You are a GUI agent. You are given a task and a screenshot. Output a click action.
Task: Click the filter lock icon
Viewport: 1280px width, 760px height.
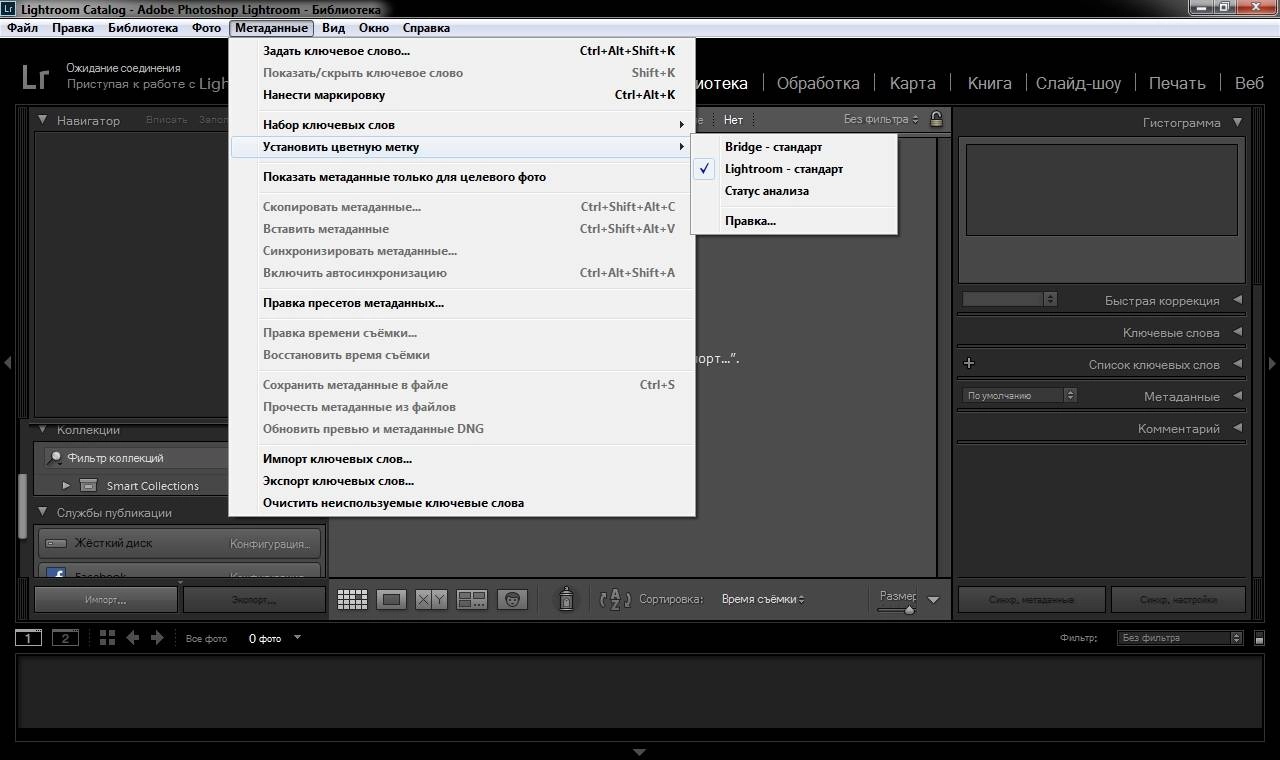[x=936, y=119]
